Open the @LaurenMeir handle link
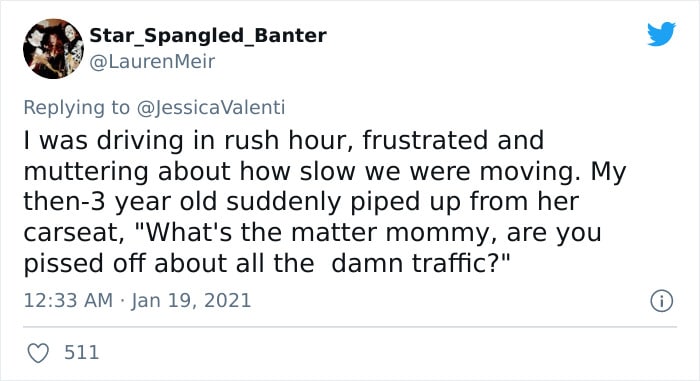 coord(152,62)
